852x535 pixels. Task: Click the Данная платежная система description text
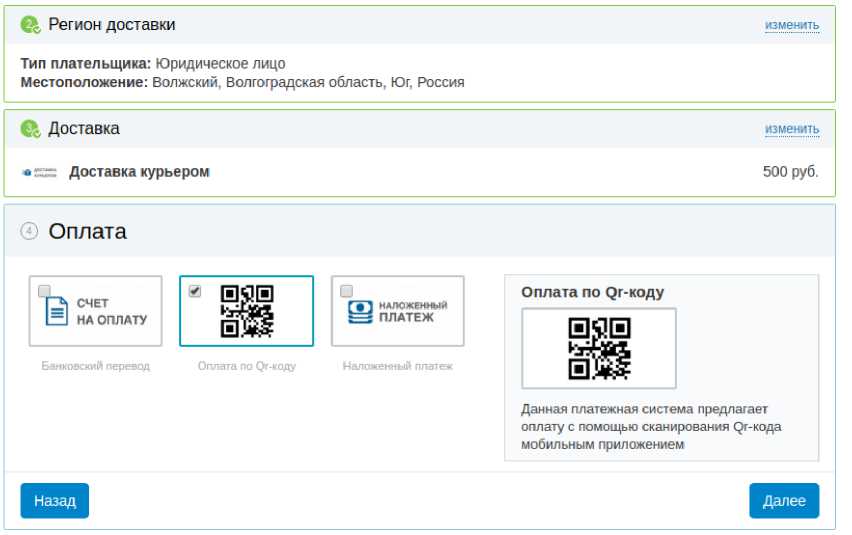[651, 426]
